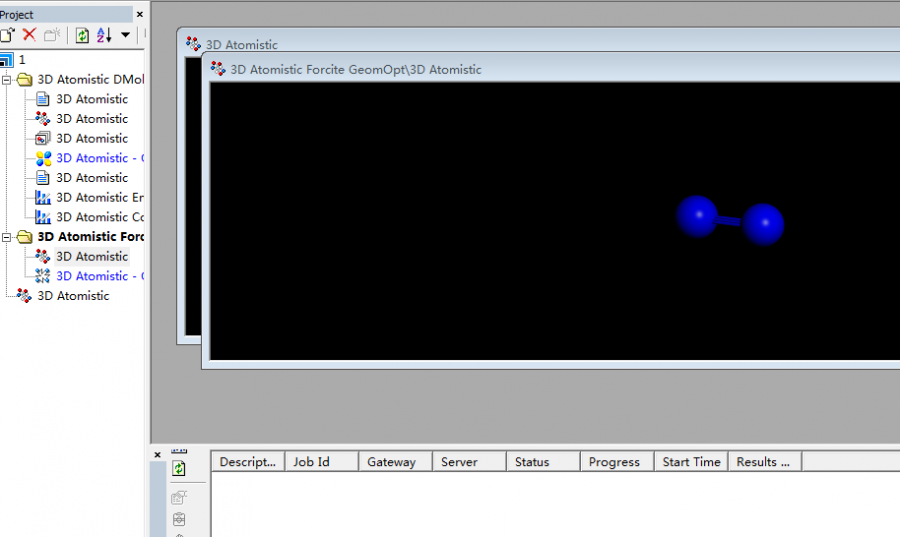Open the bottom-level 3D Atomistic structure document
Image resolution: width=900 pixels, height=537 pixels.
tap(73, 296)
